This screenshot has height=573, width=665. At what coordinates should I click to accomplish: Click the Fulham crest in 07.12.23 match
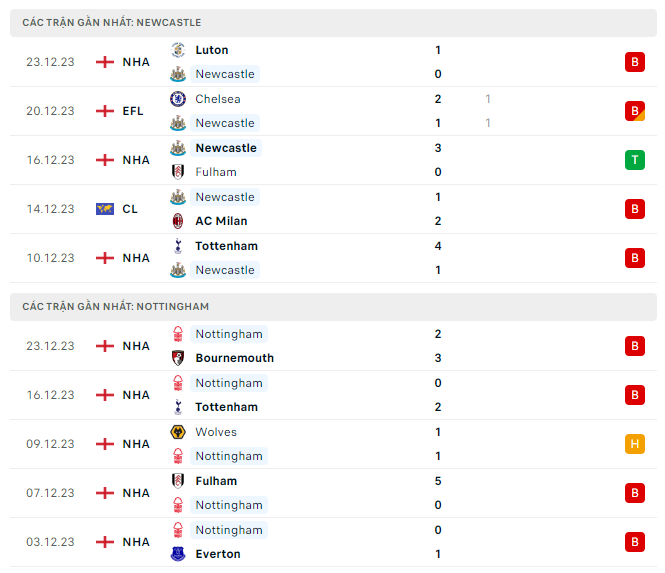(x=178, y=481)
